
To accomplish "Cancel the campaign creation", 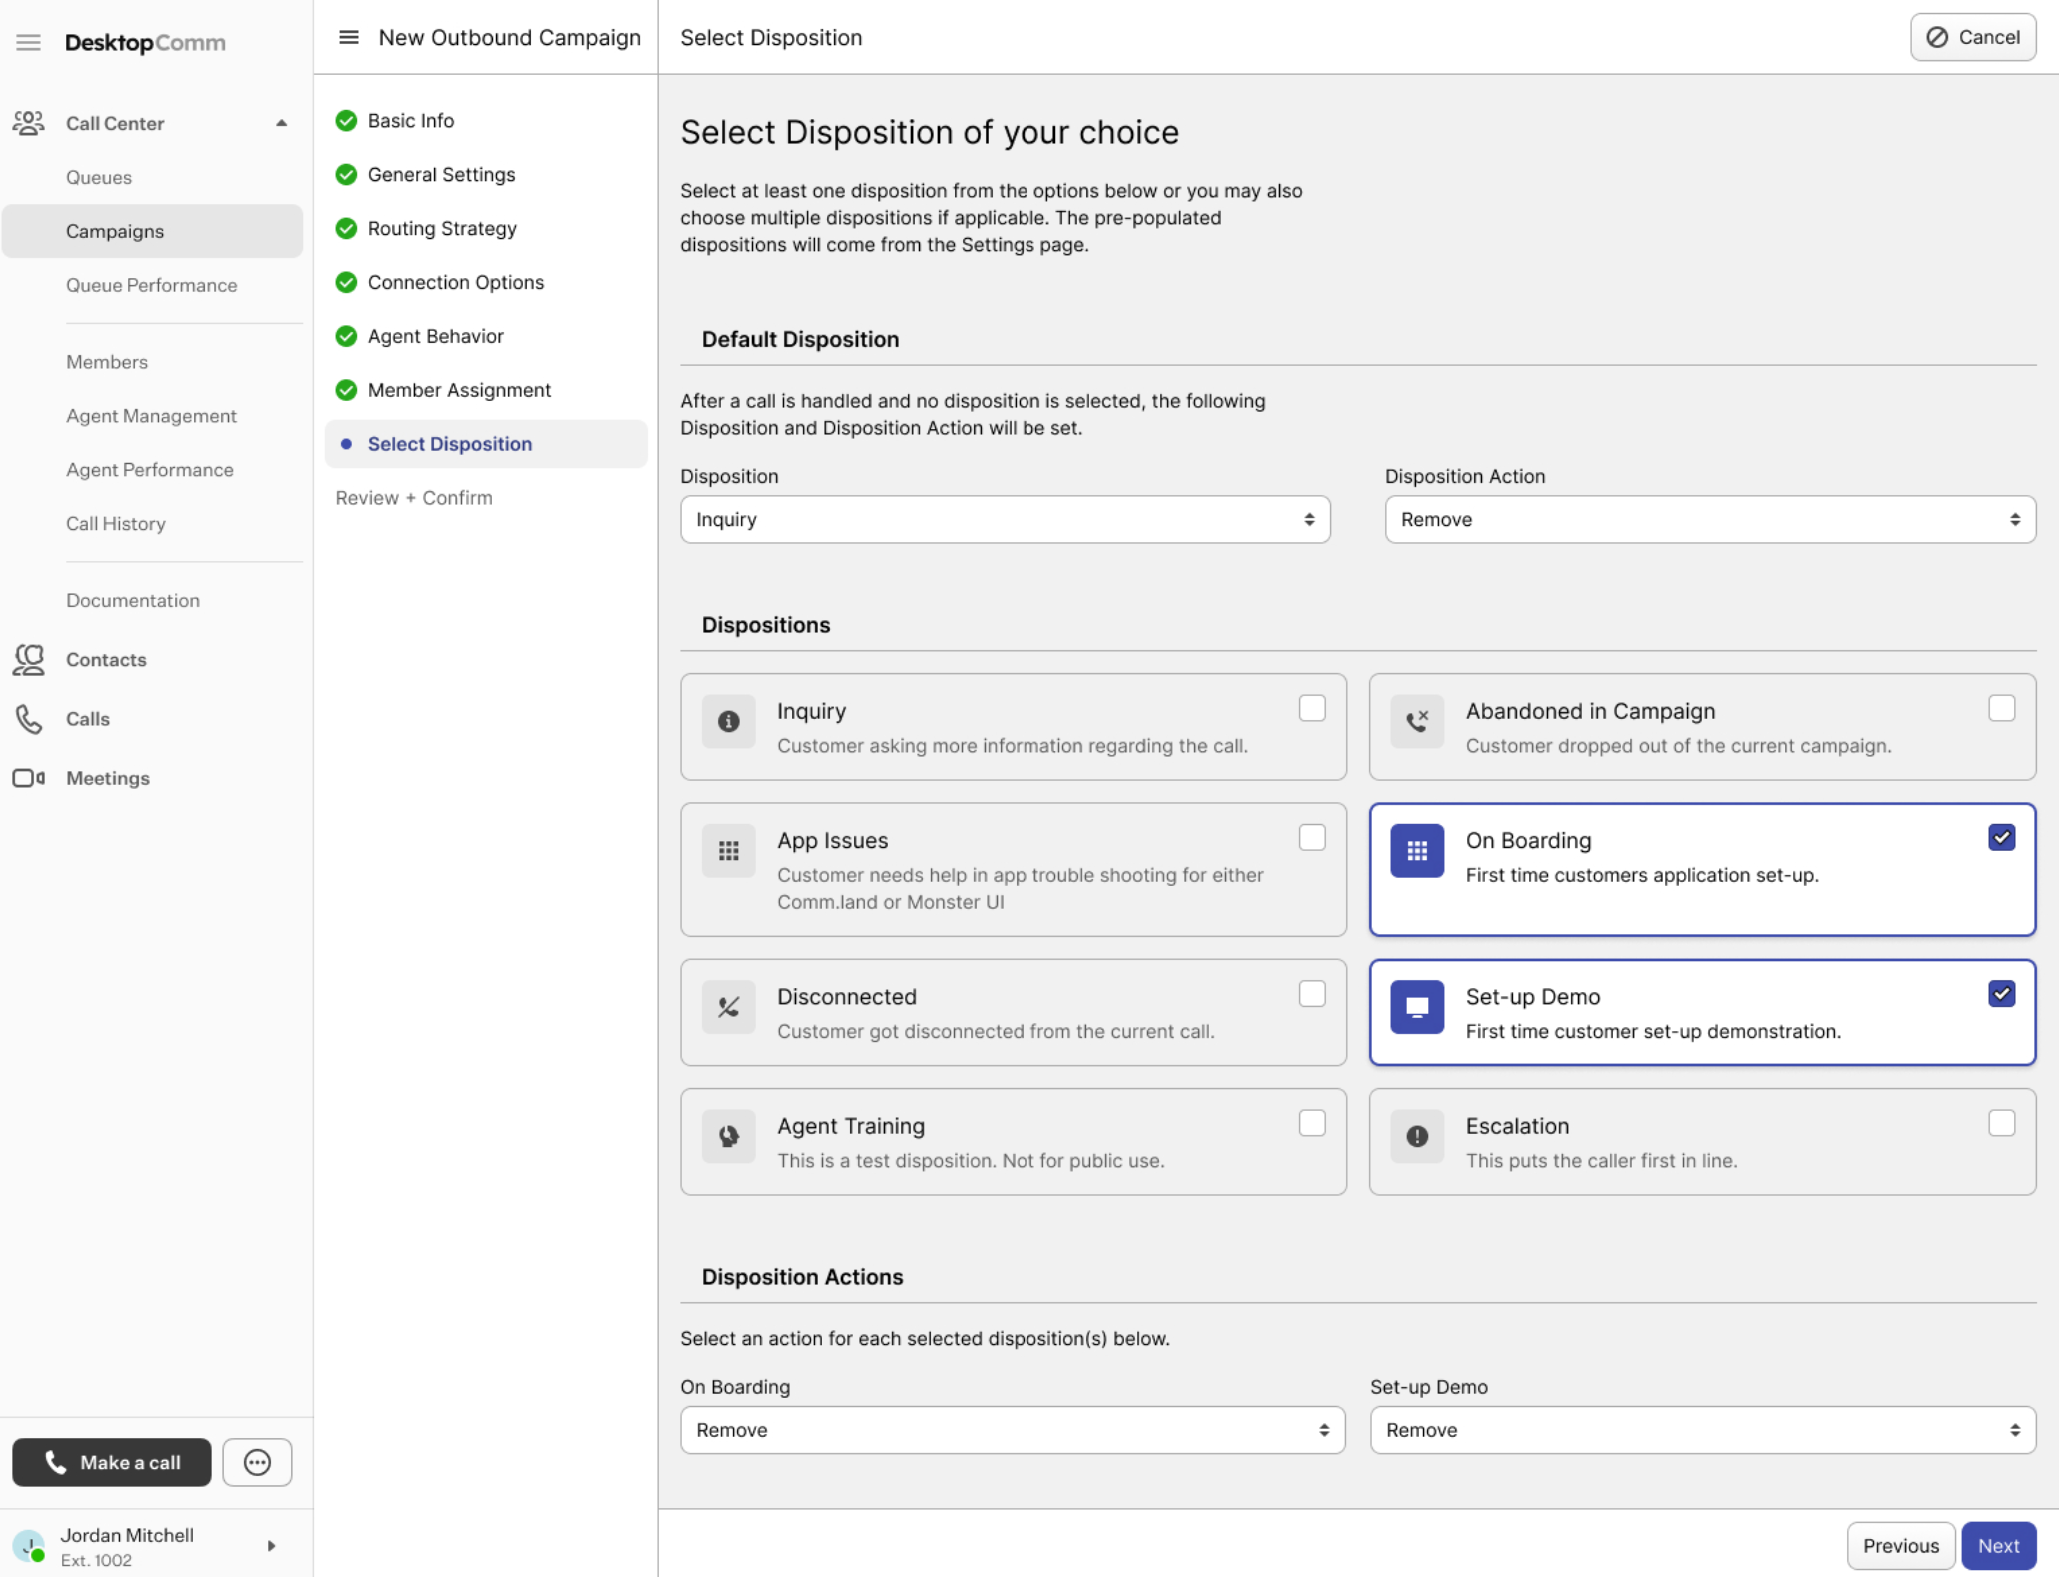I will 1972,38.
